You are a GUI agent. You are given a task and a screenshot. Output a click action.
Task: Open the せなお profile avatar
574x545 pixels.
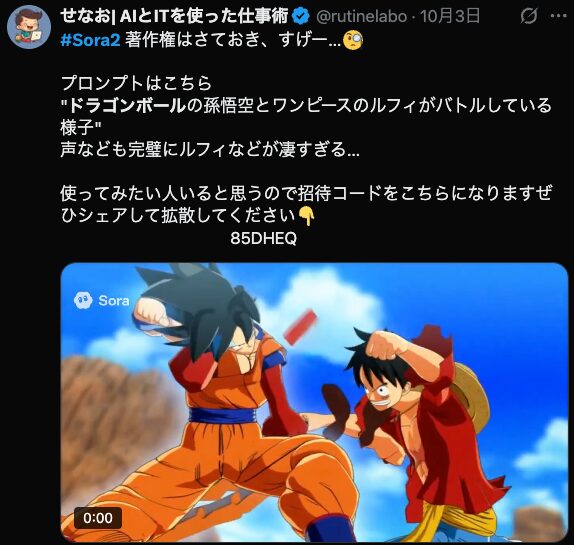29,27
